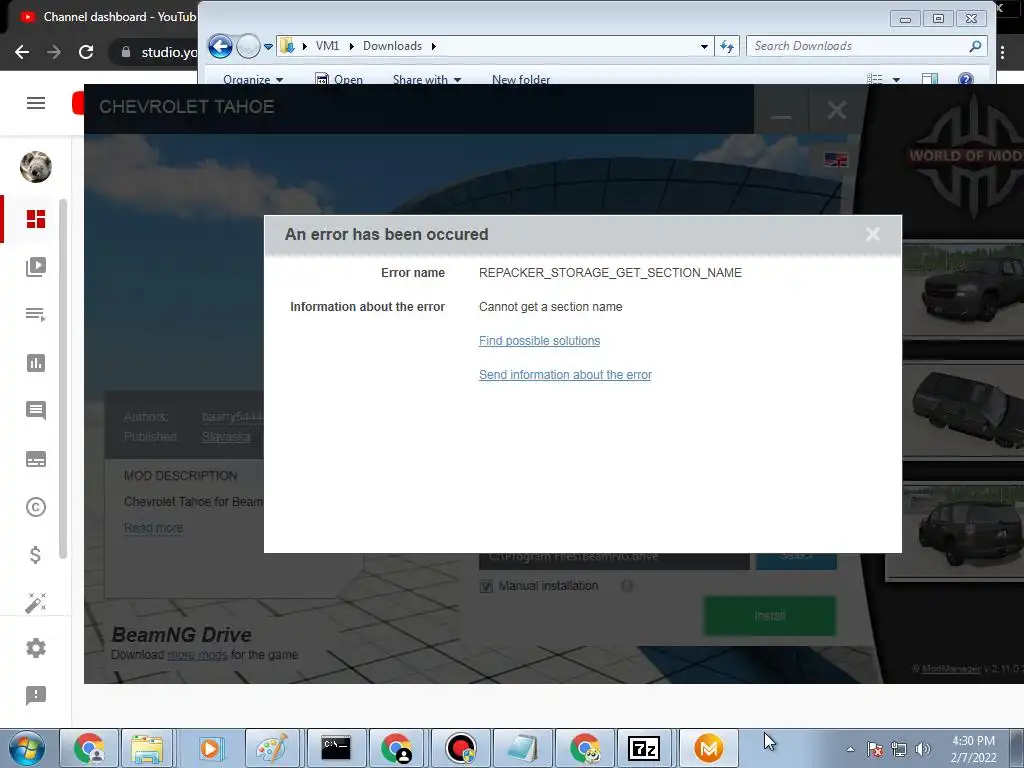Click Read more in mod description
This screenshot has height=768, width=1024.
pyautogui.click(x=153, y=528)
